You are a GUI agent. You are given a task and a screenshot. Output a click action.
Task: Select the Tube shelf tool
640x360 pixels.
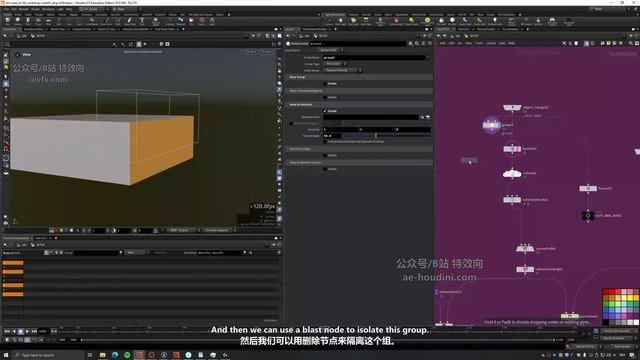[x=28, y=21]
